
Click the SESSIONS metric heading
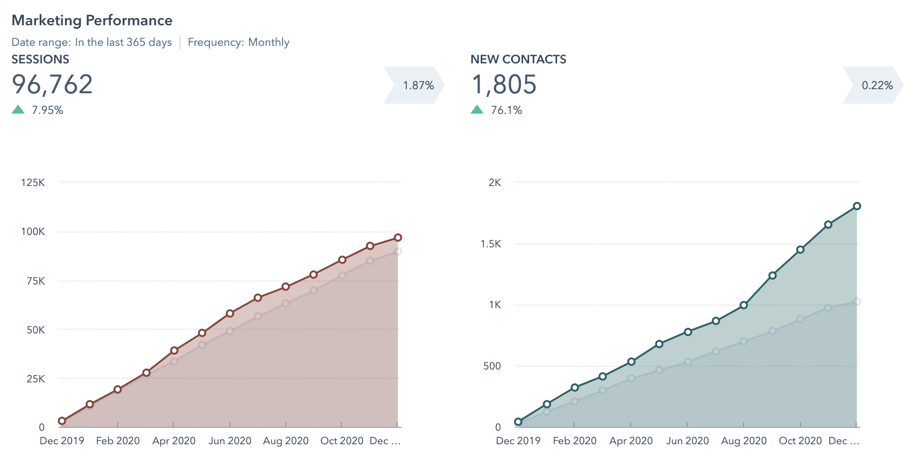pyautogui.click(x=40, y=59)
